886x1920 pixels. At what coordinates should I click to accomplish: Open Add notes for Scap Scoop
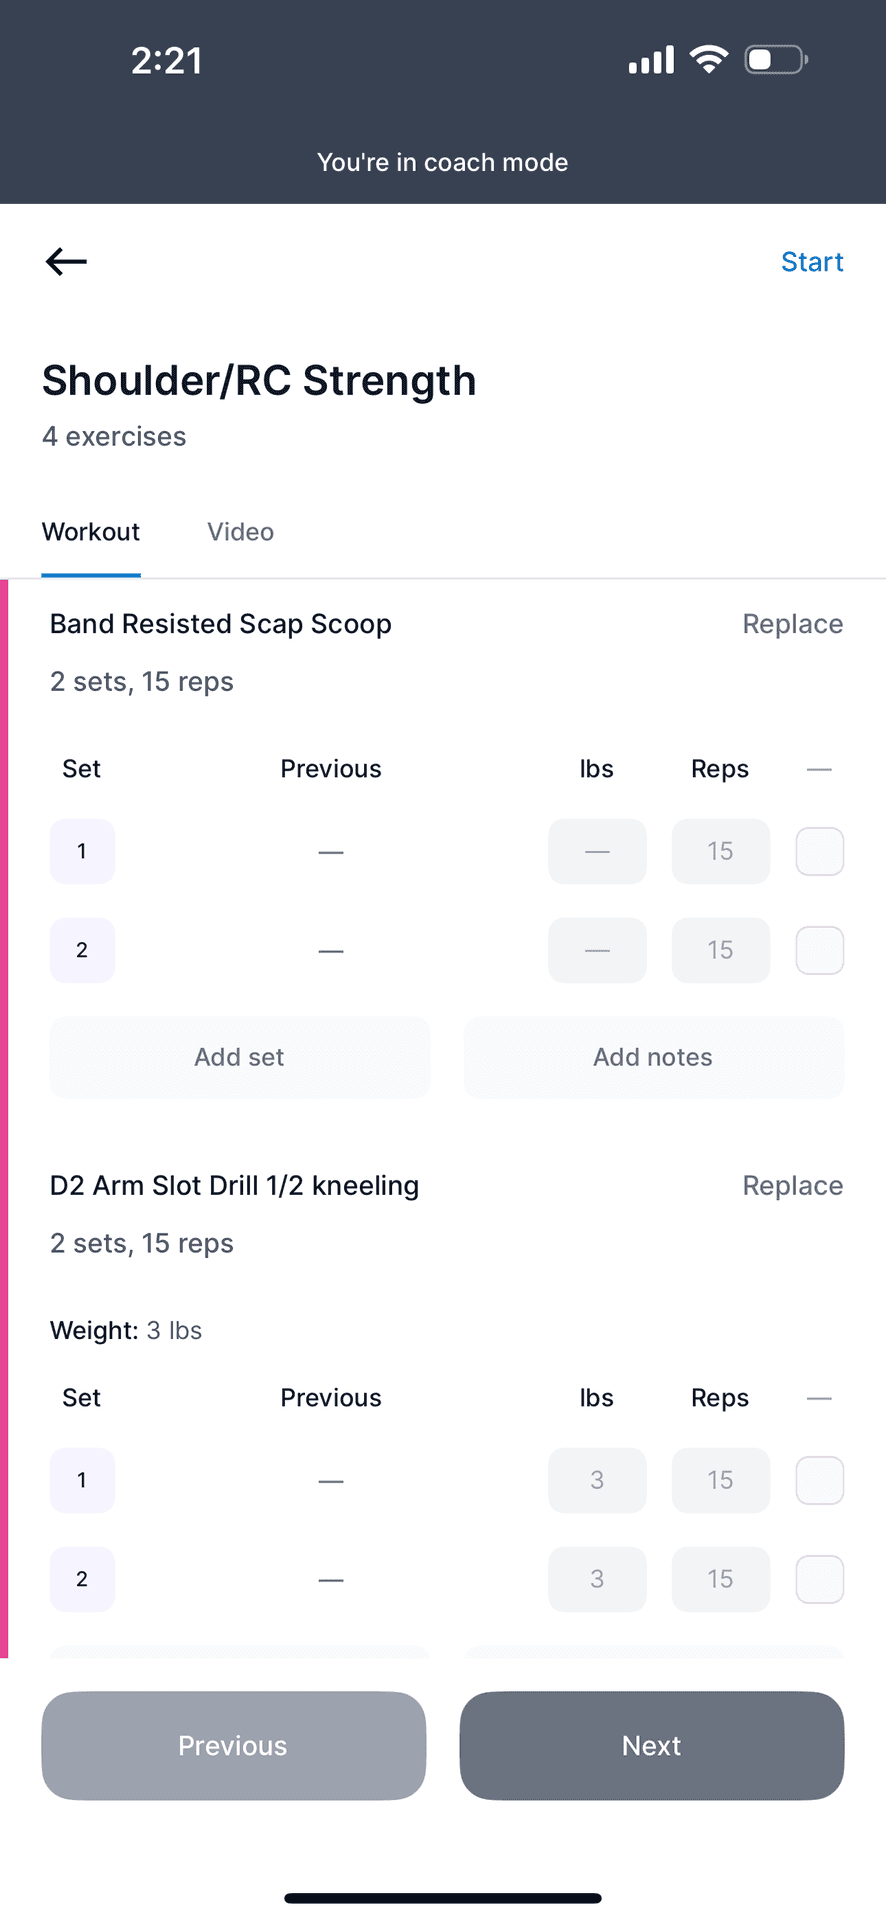pos(653,1057)
